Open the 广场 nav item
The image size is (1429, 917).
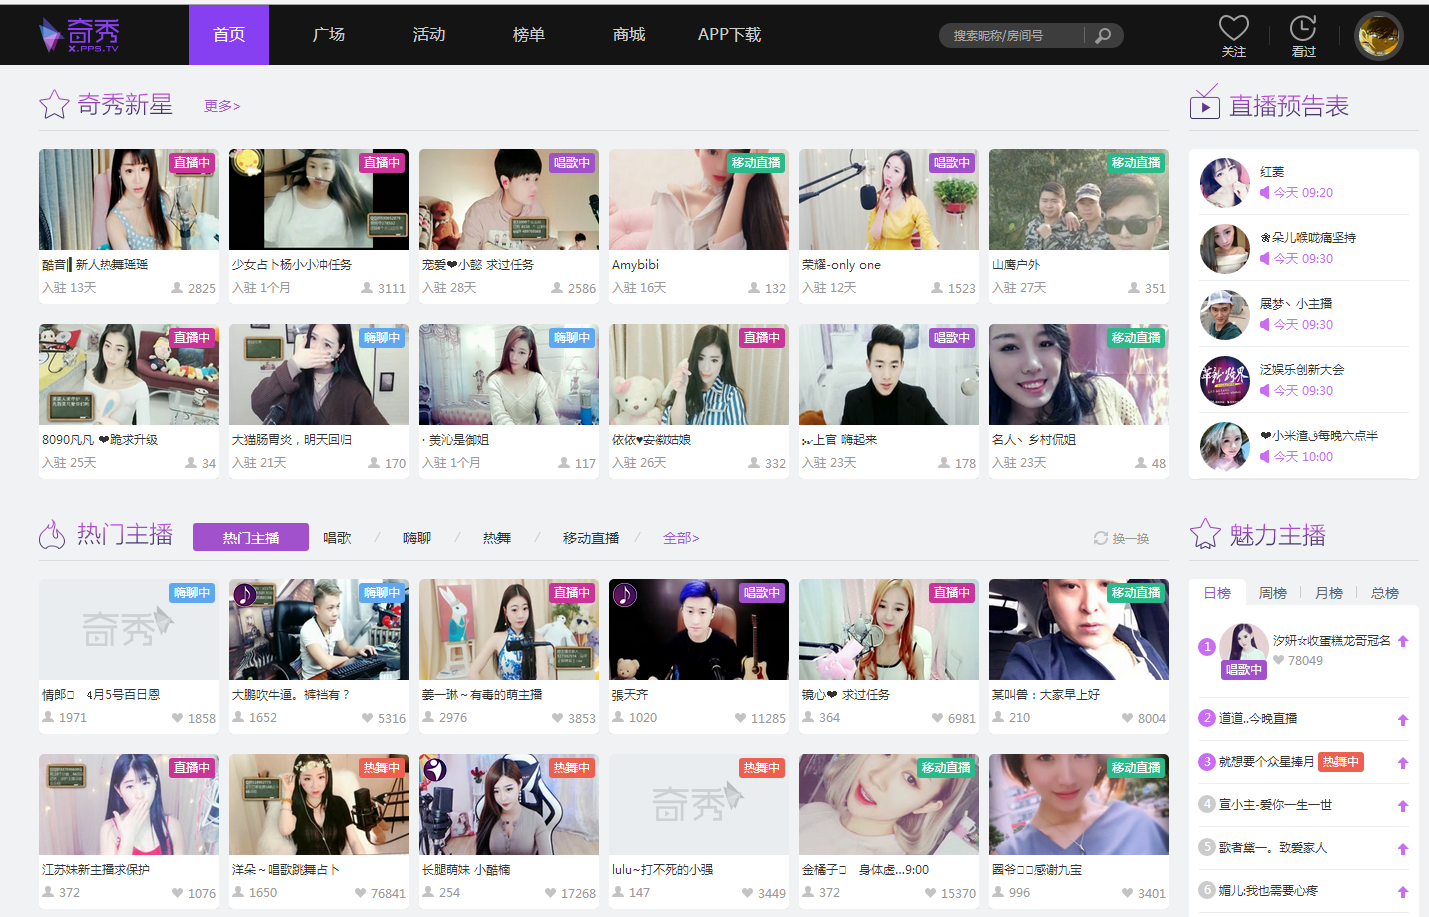tap(329, 35)
